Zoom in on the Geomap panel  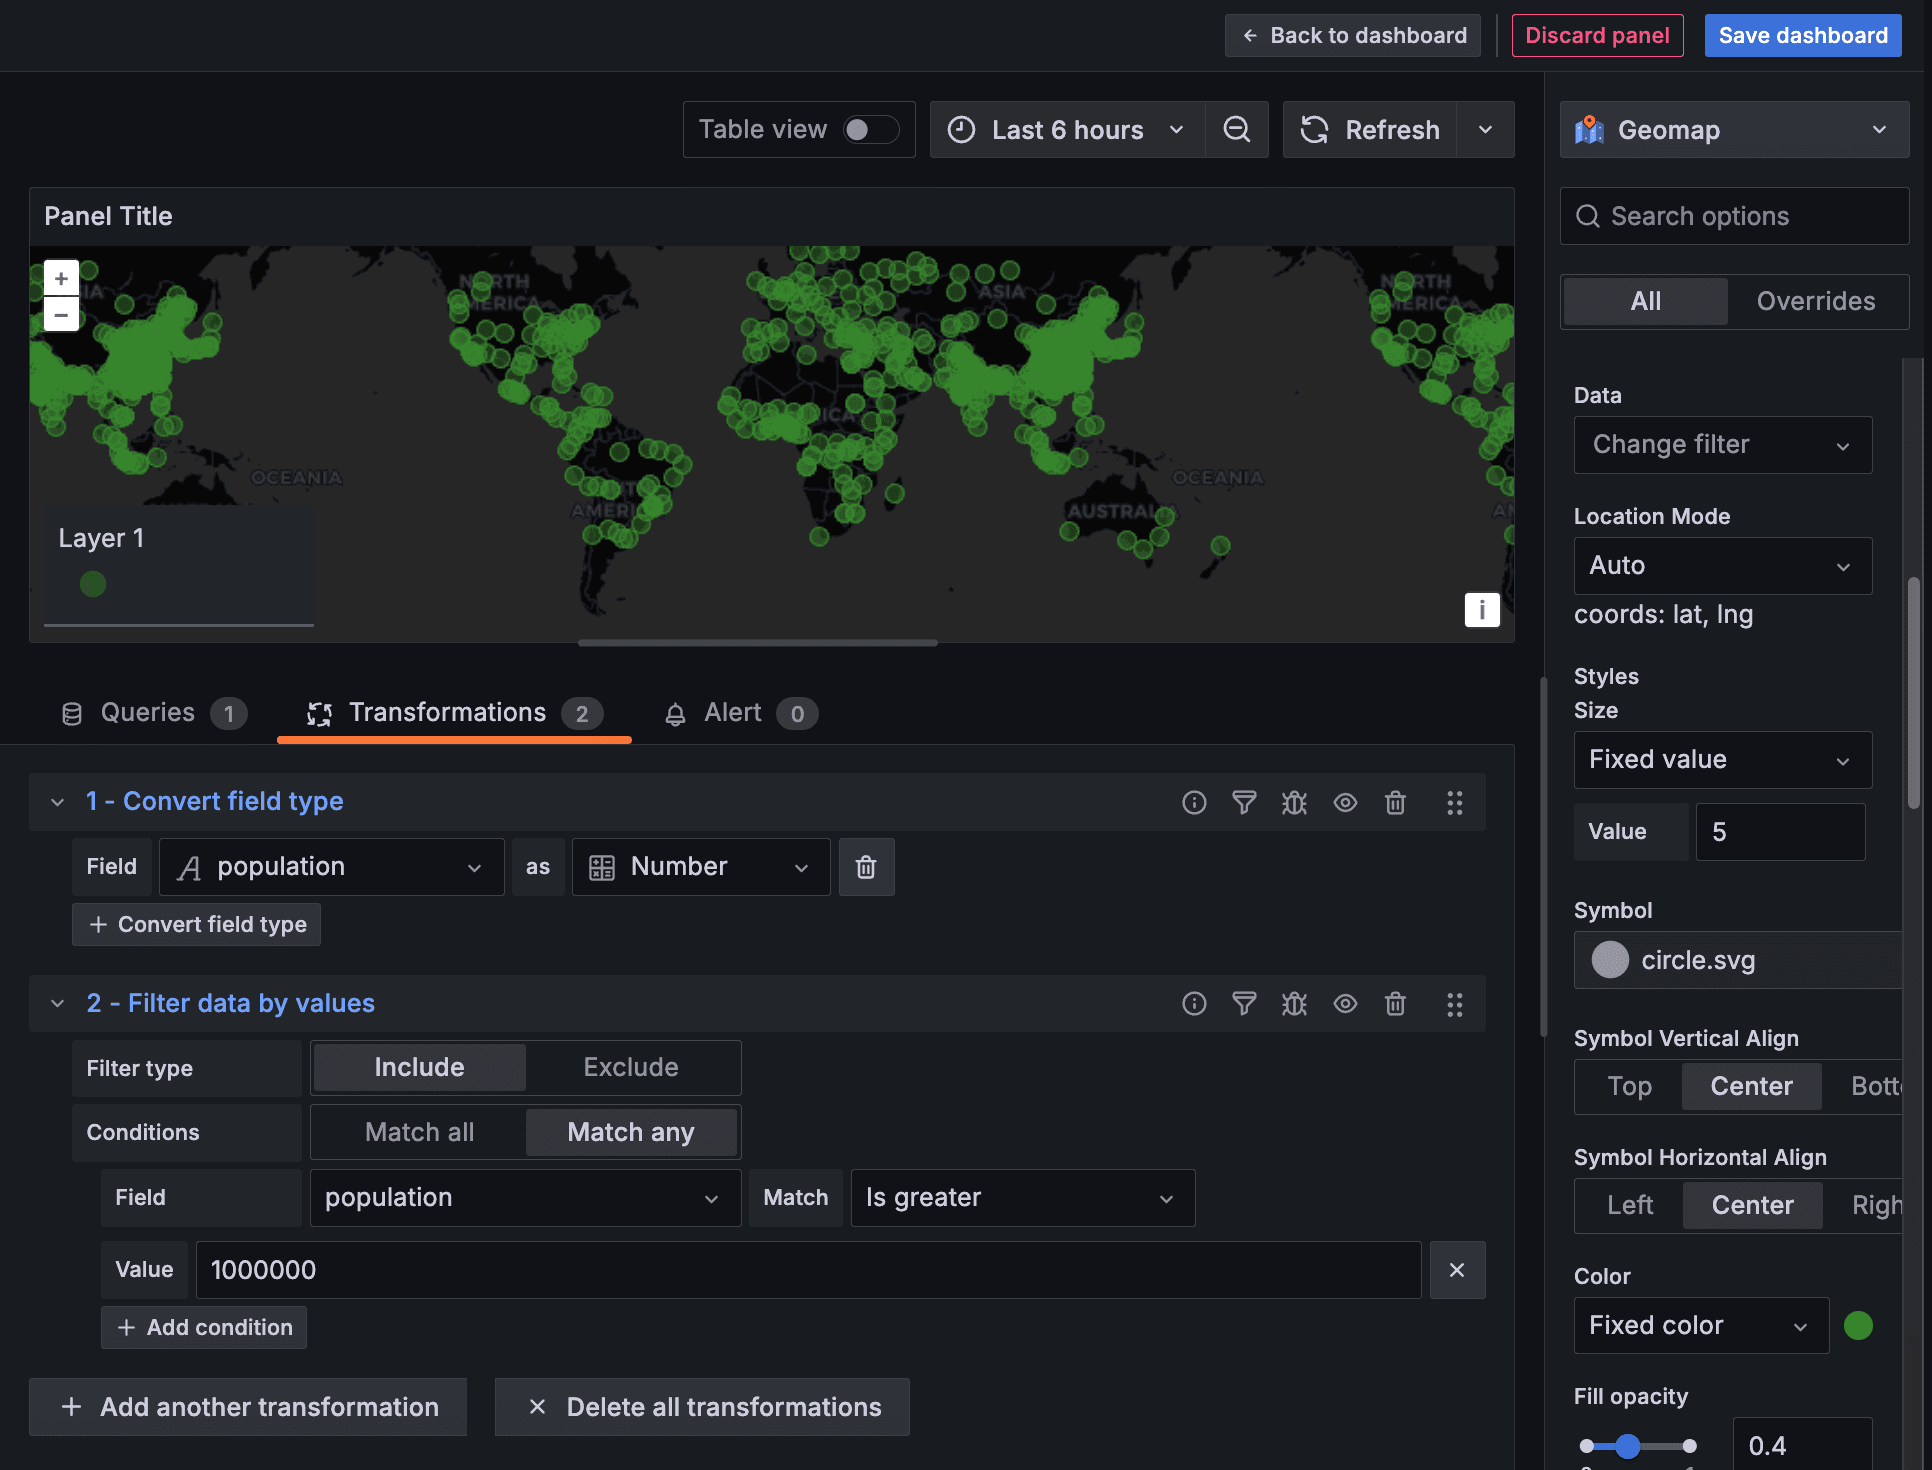coord(61,277)
